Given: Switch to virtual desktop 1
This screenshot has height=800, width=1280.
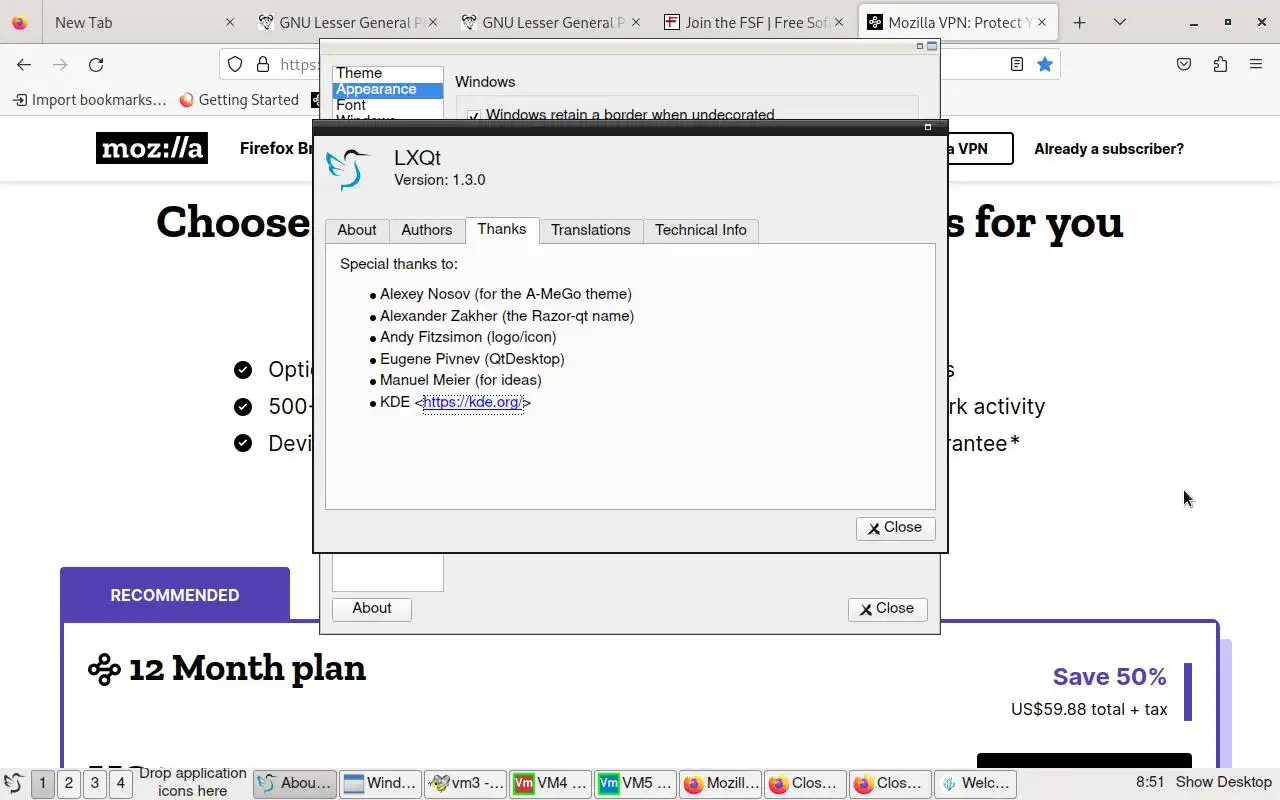Looking at the screenshot, I should [x=42, y=783].
